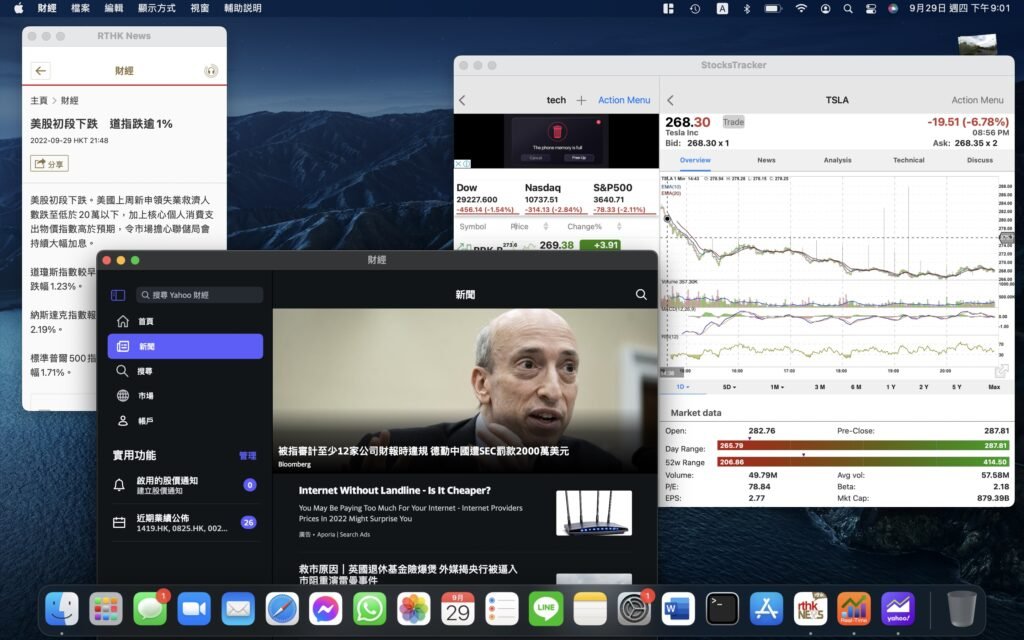This screenshot has width=1024, height=640.
Task: Open Action Menu in the TSLA pane
Action: pyautogui.click(x=977, y=100)
